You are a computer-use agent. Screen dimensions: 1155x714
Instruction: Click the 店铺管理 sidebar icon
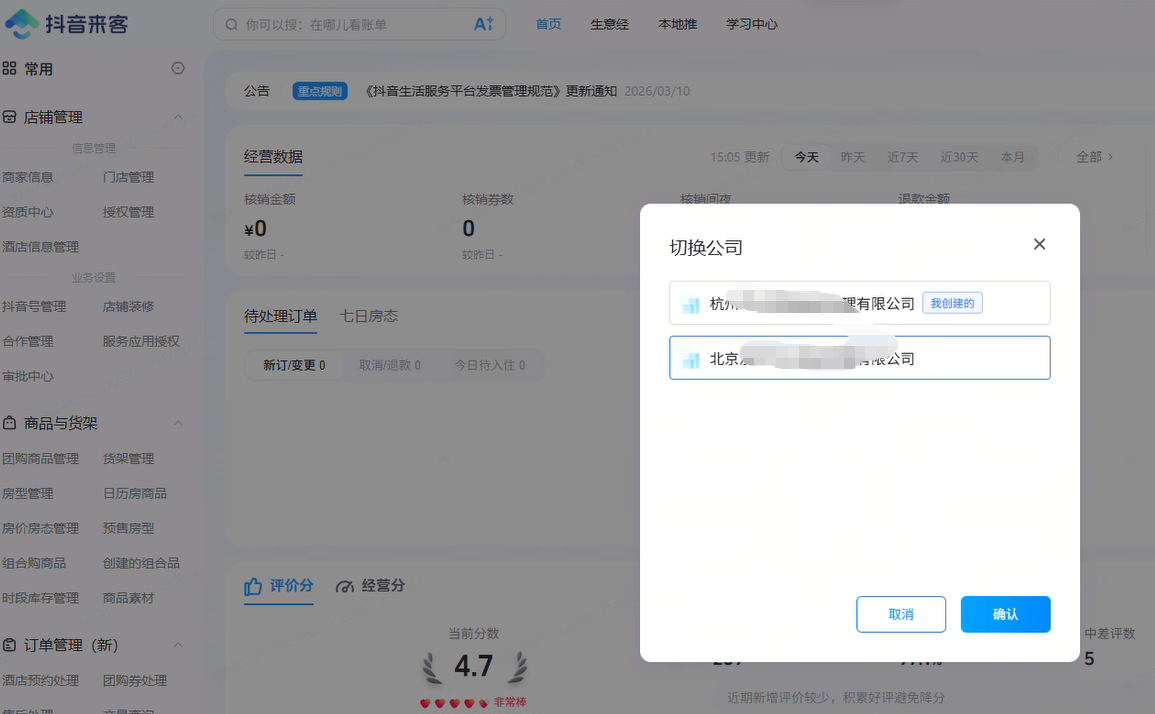12,117
